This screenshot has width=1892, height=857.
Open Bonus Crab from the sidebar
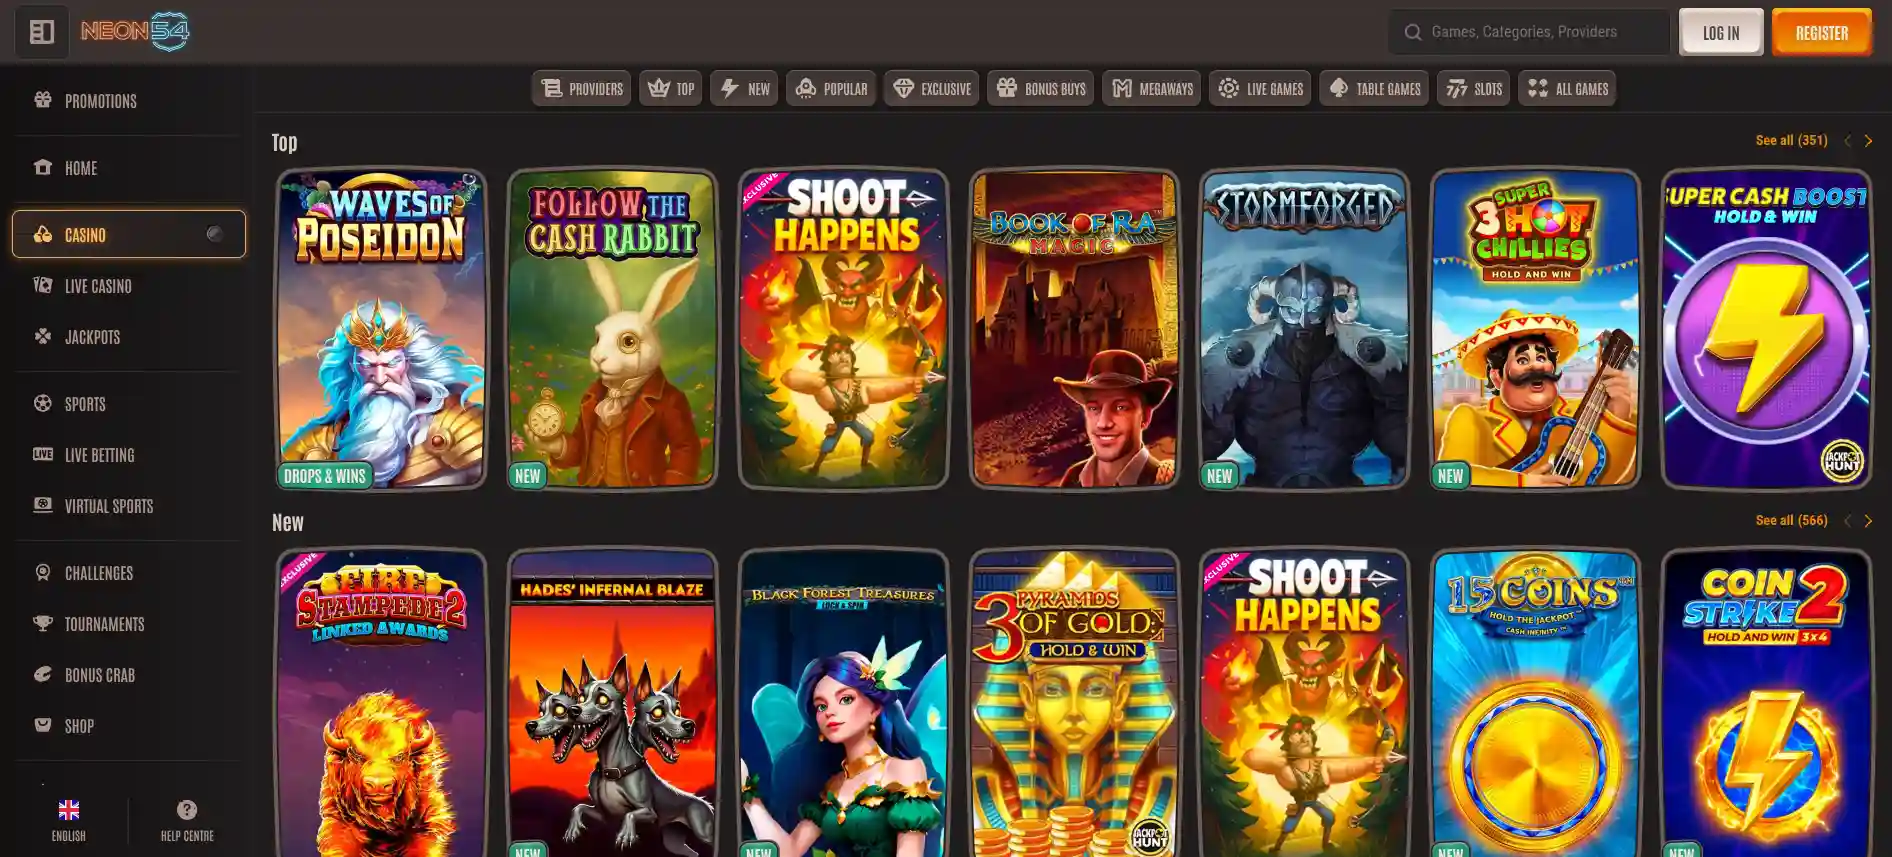coord(99,675)
